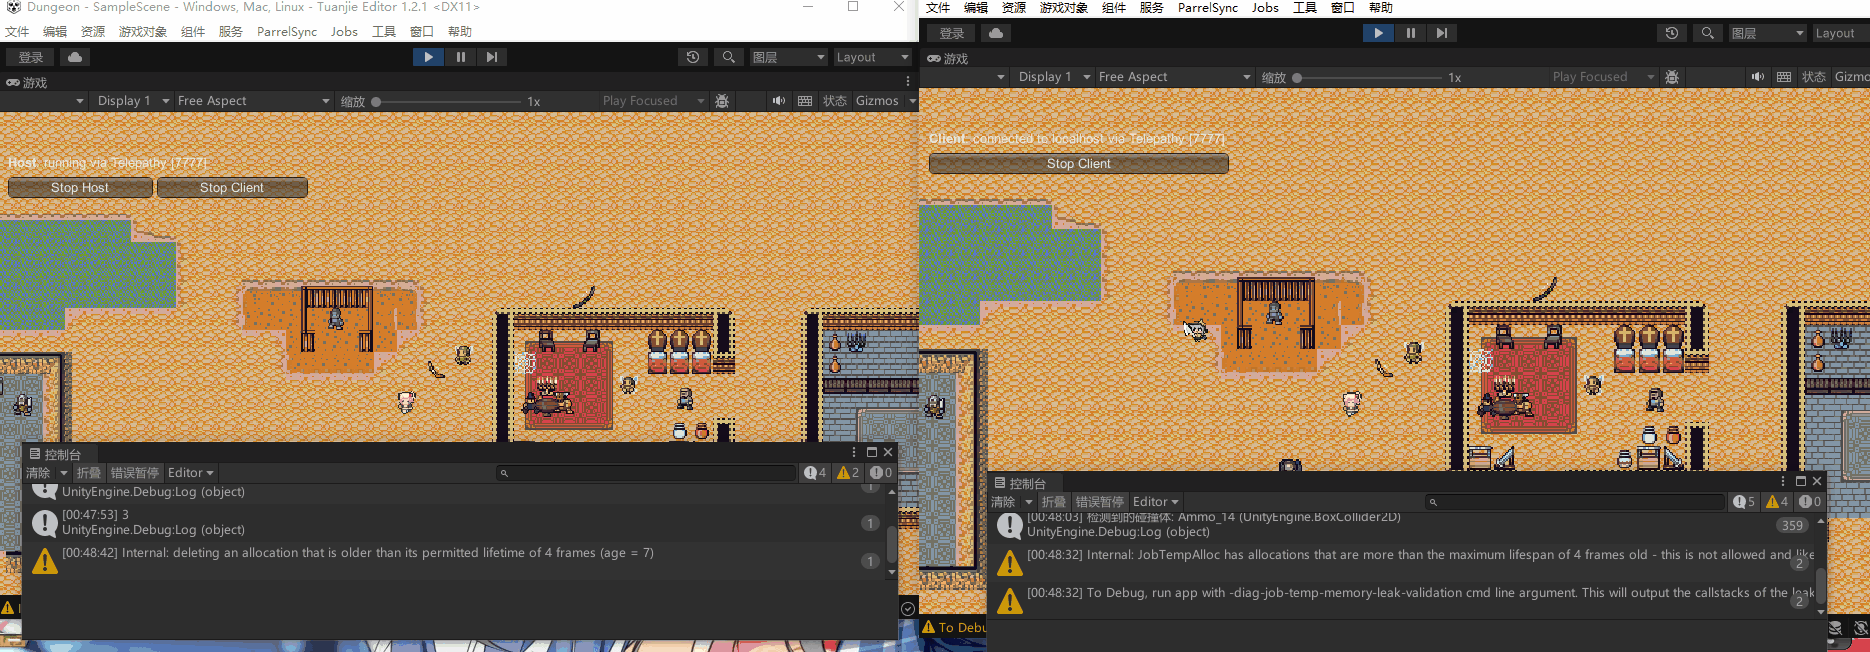Open 帮助 menu in right editor

click(1381, 8)
